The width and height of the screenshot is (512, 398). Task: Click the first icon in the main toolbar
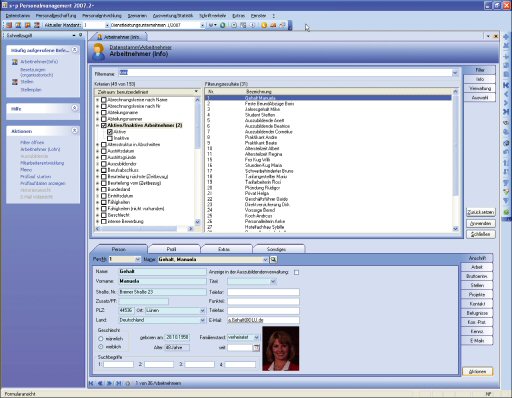tap(9, 25)
